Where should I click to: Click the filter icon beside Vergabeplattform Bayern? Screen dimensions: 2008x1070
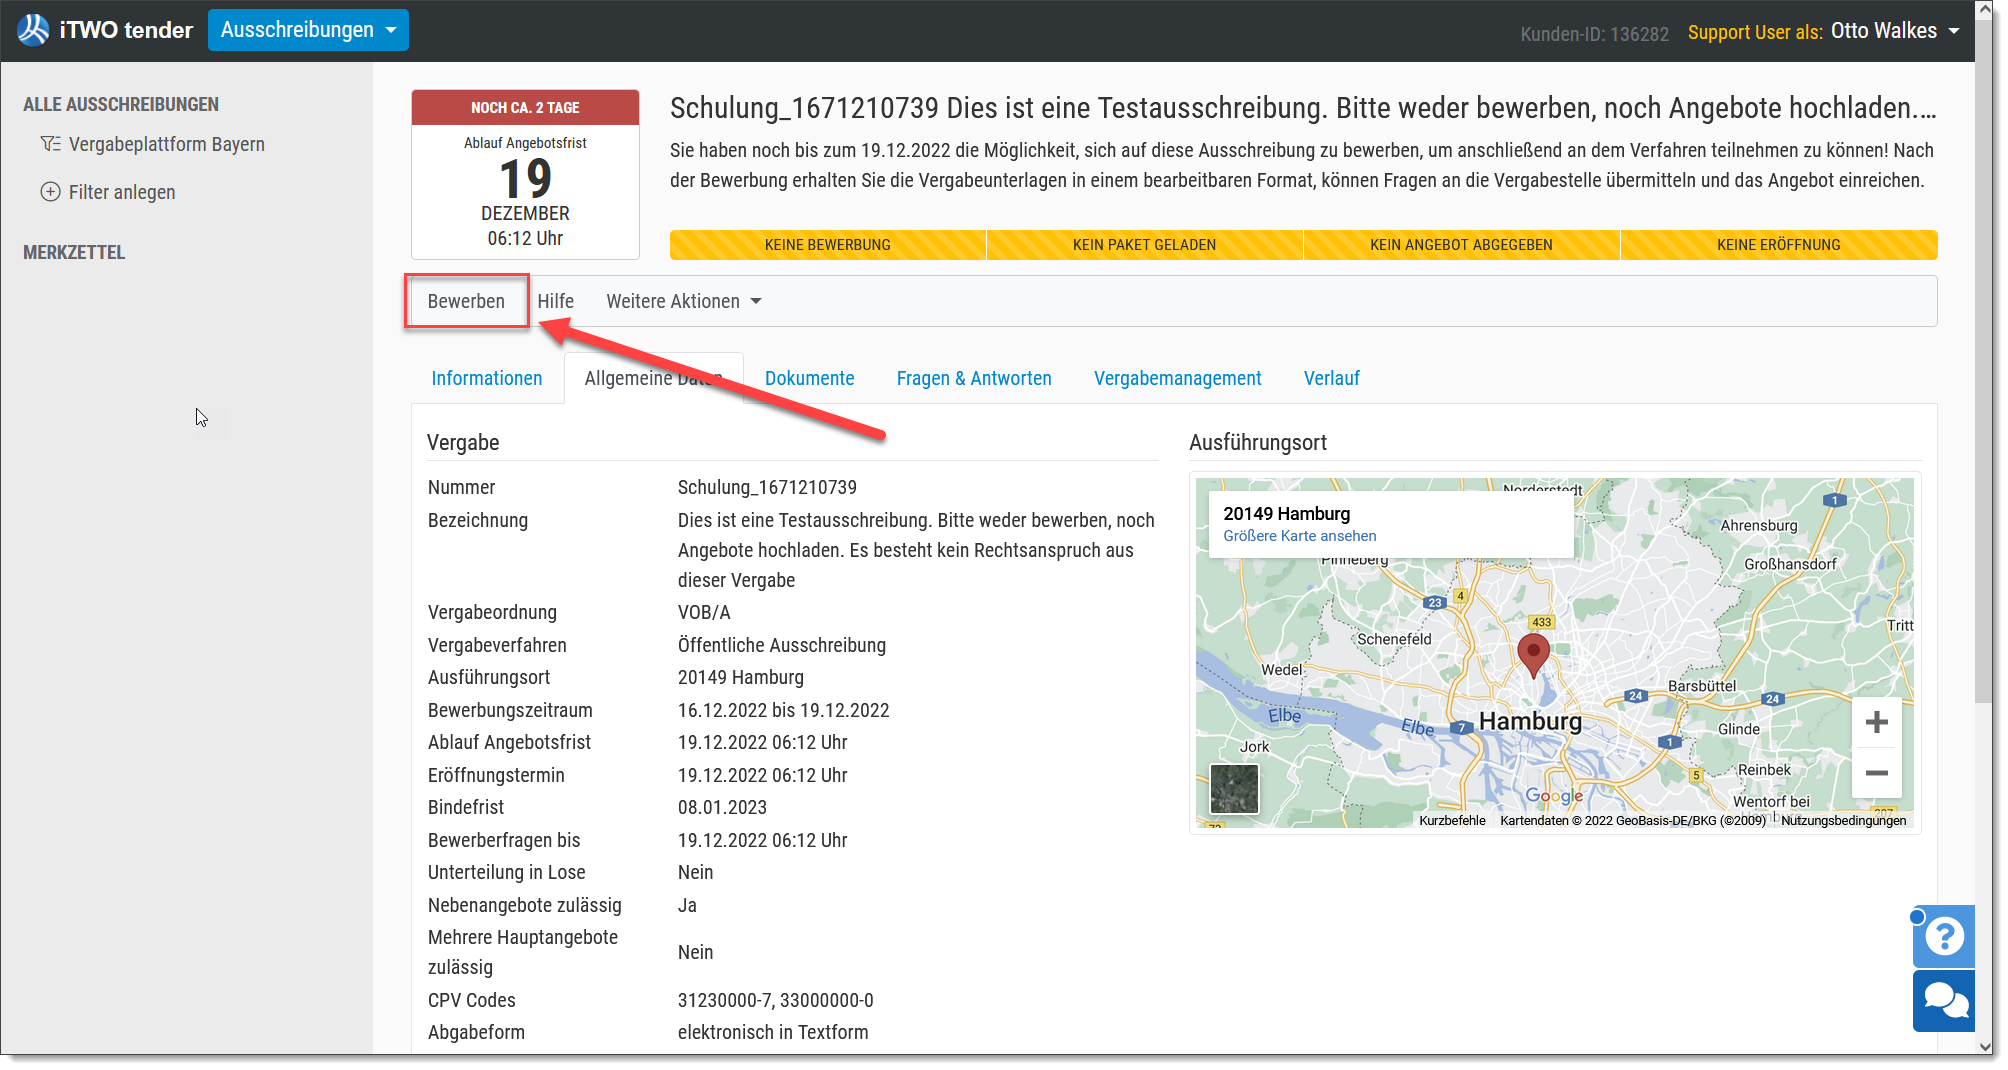coord(50,144)
